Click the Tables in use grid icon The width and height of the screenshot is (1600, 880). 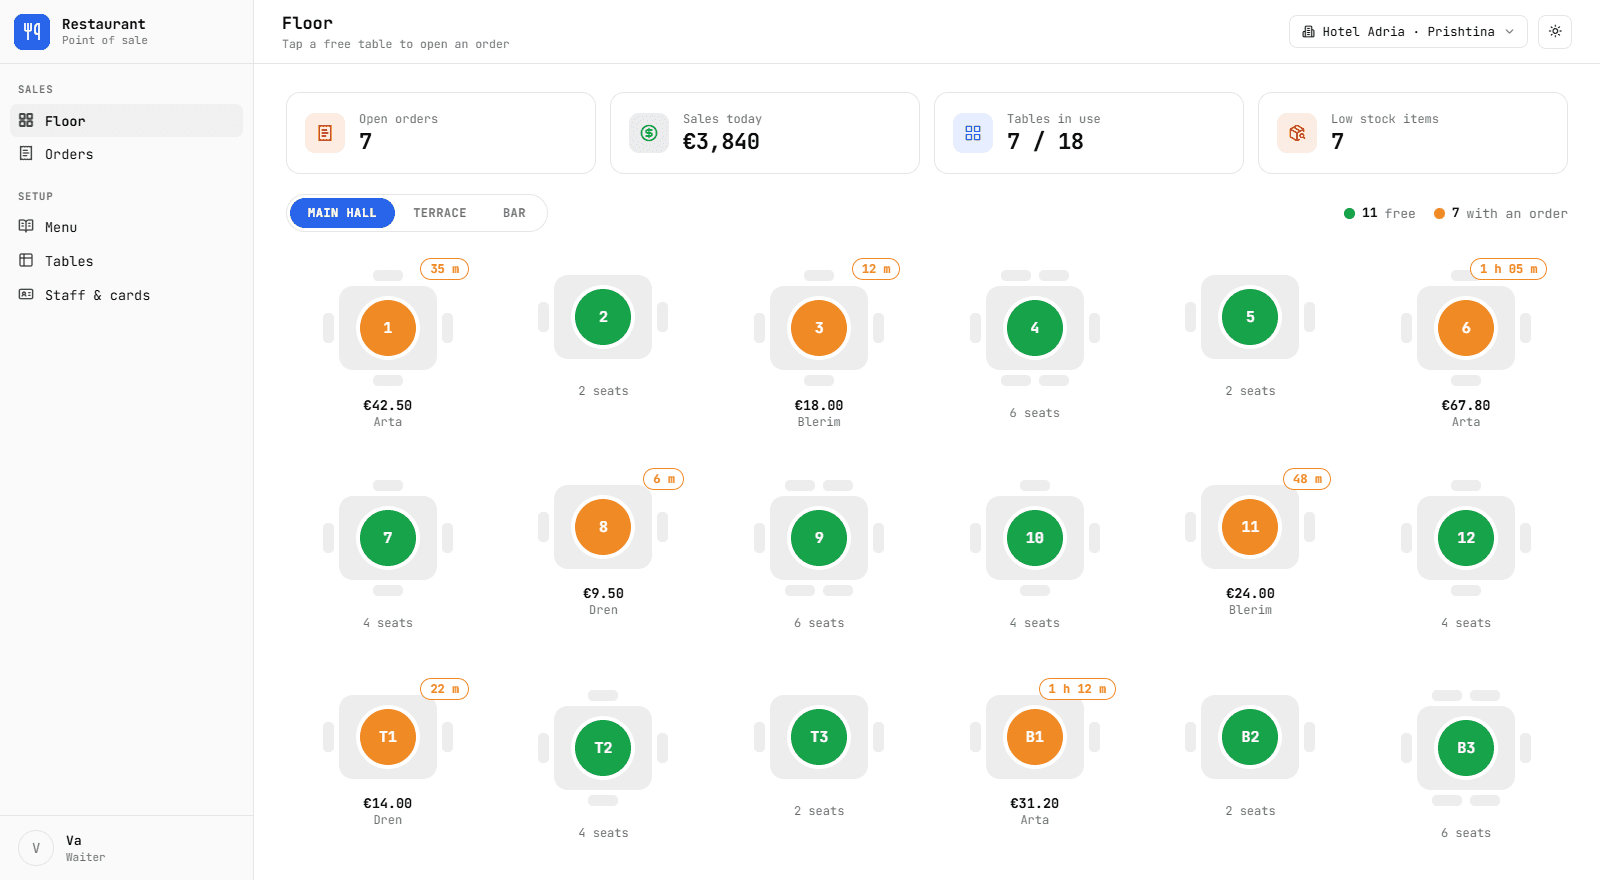coord(973,133)
